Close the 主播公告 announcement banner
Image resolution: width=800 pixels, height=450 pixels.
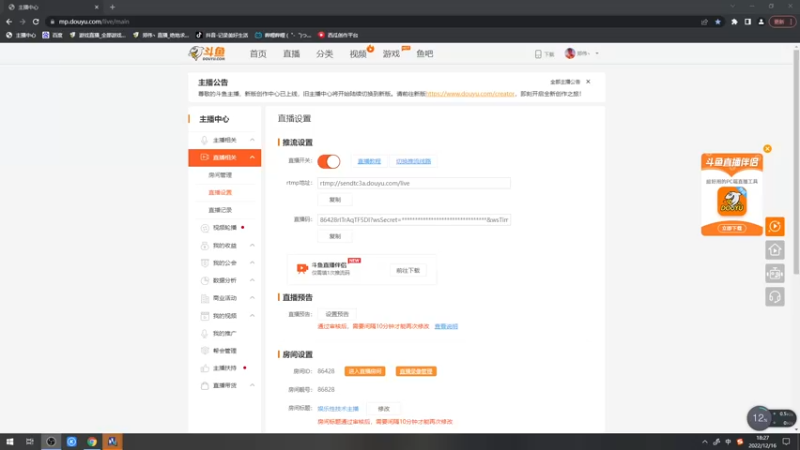pos(588,82)
